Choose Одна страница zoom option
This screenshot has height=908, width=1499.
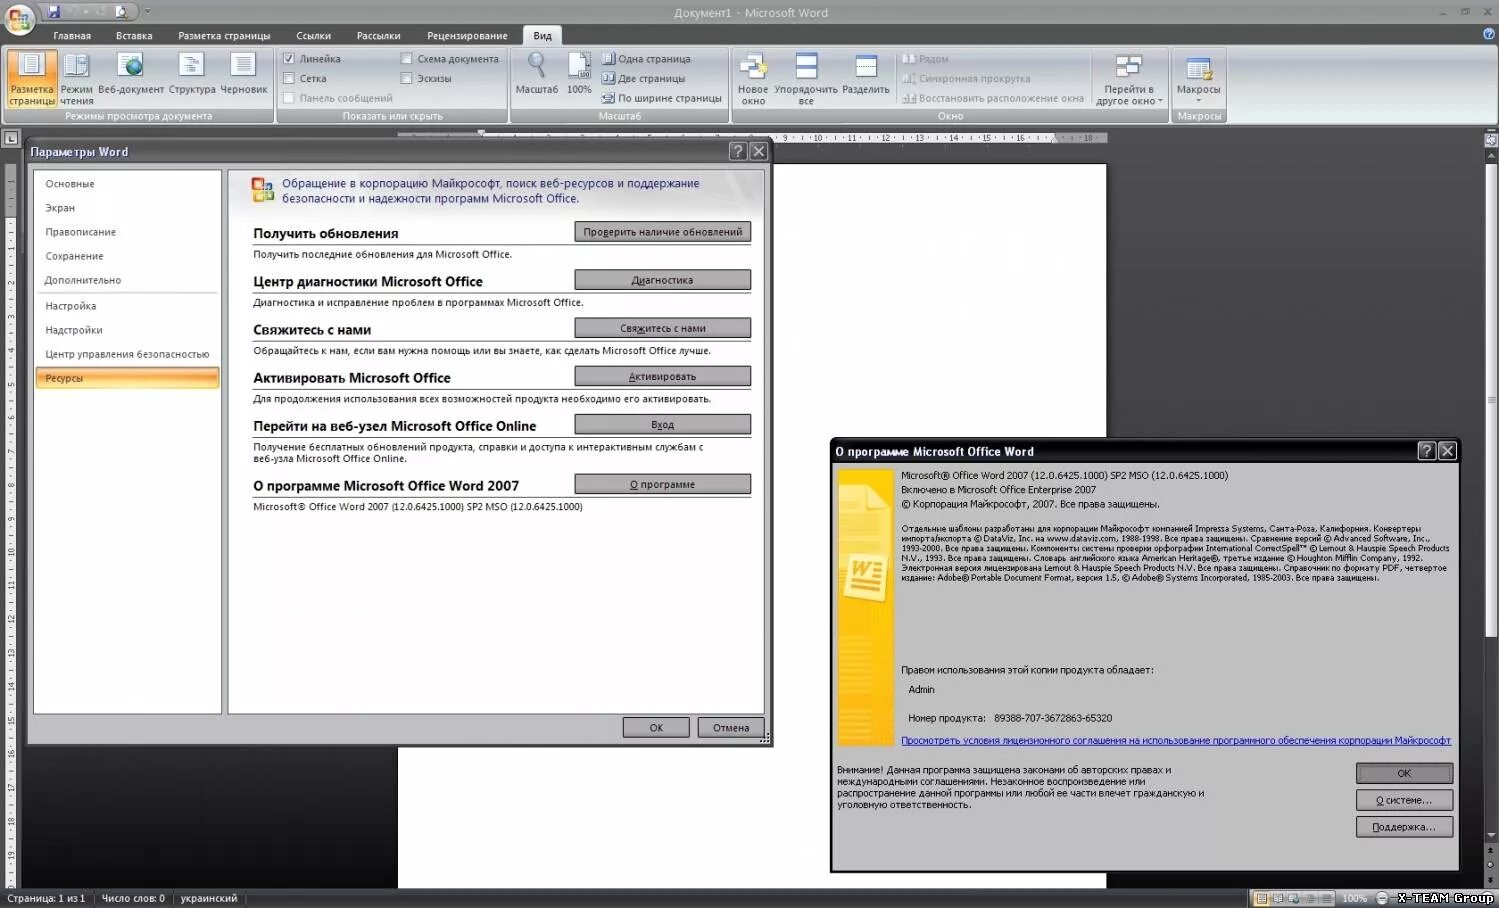646,59
